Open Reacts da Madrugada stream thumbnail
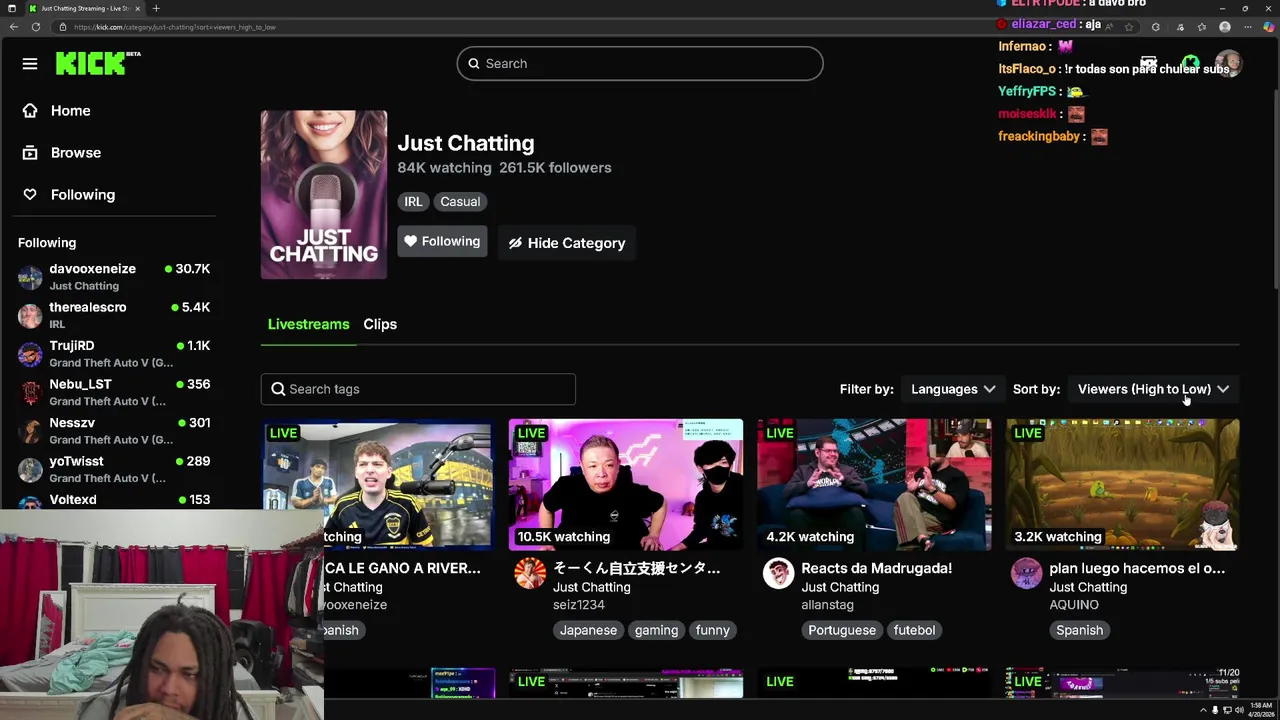The height and width of the screenshot is (720, 1280). pos(874,485)
